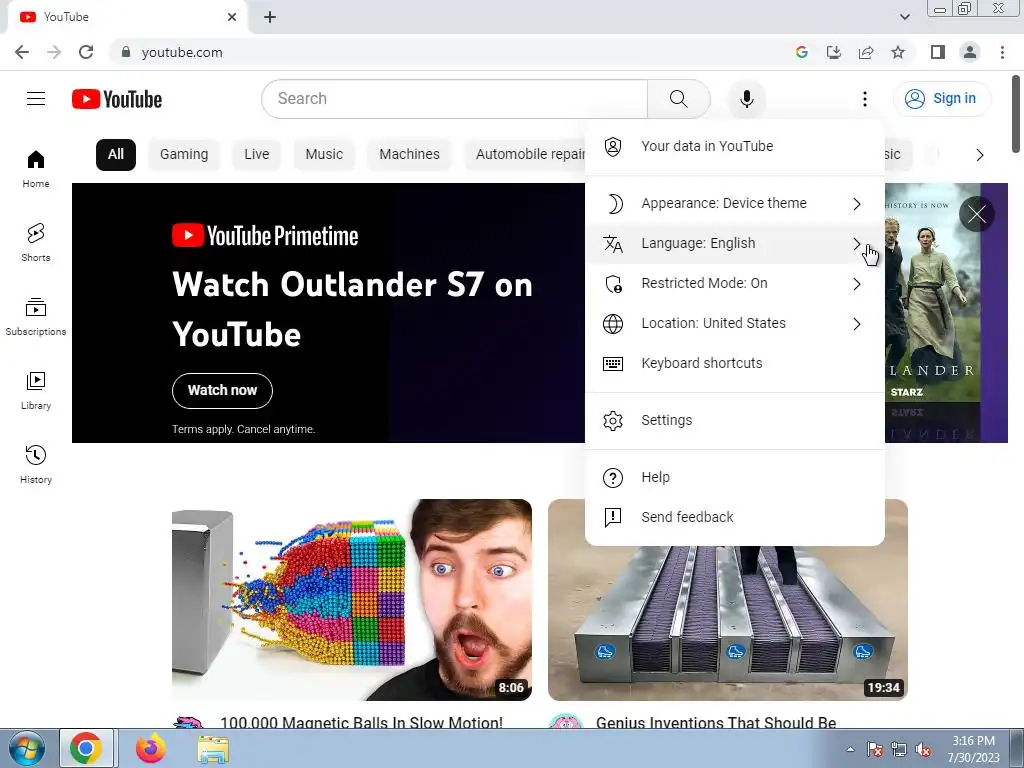Choose Send feedback

735,517
